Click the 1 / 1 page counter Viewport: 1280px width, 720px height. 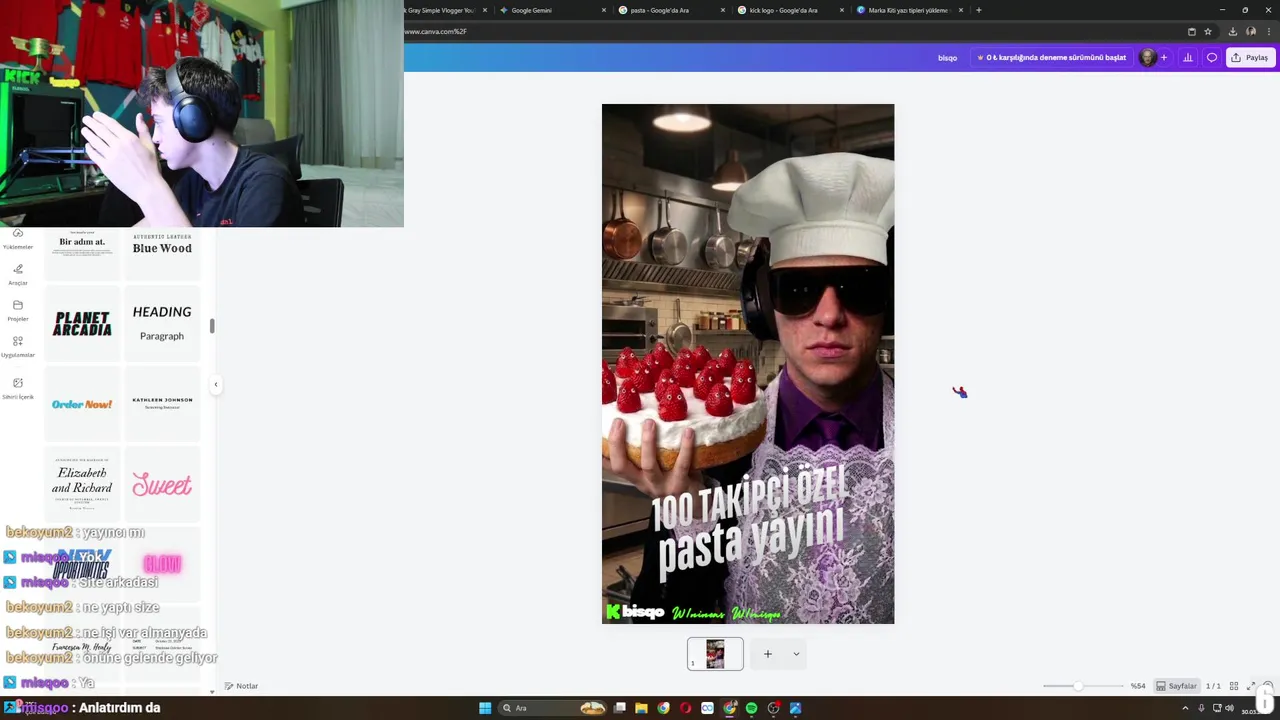(x=1213, y=686)
